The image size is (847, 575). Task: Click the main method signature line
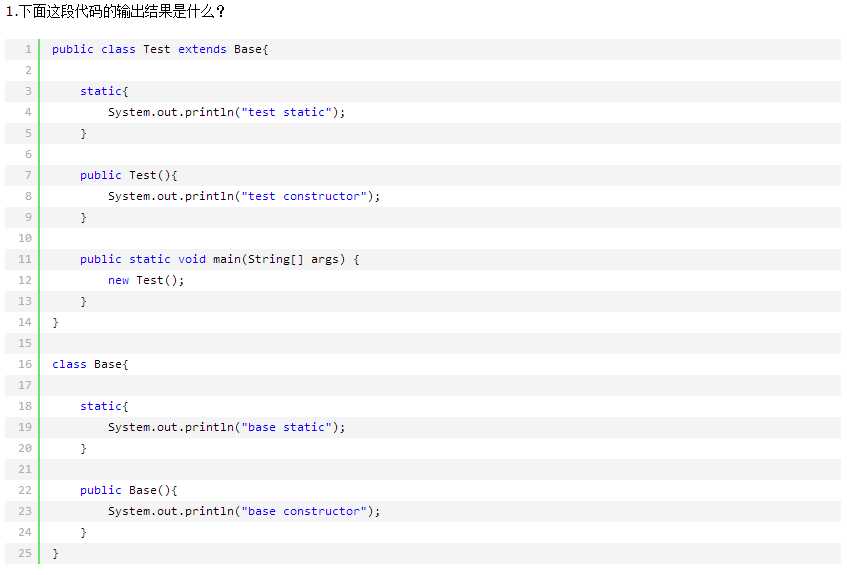coord(220,259)
